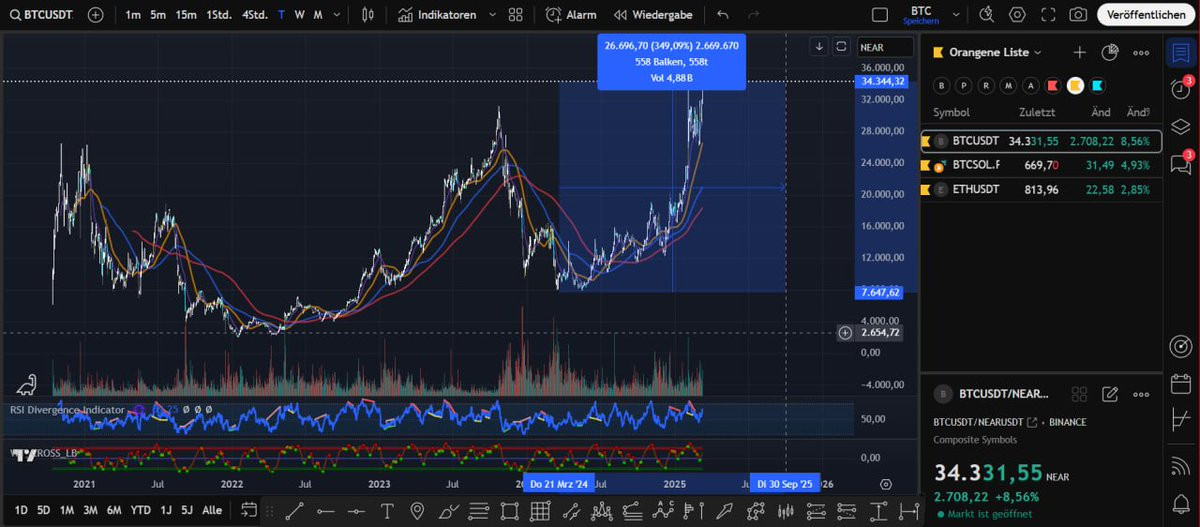Switch to the weekly W timeframe
This screenshot has width=1200, height=527.
coord(299,15)
